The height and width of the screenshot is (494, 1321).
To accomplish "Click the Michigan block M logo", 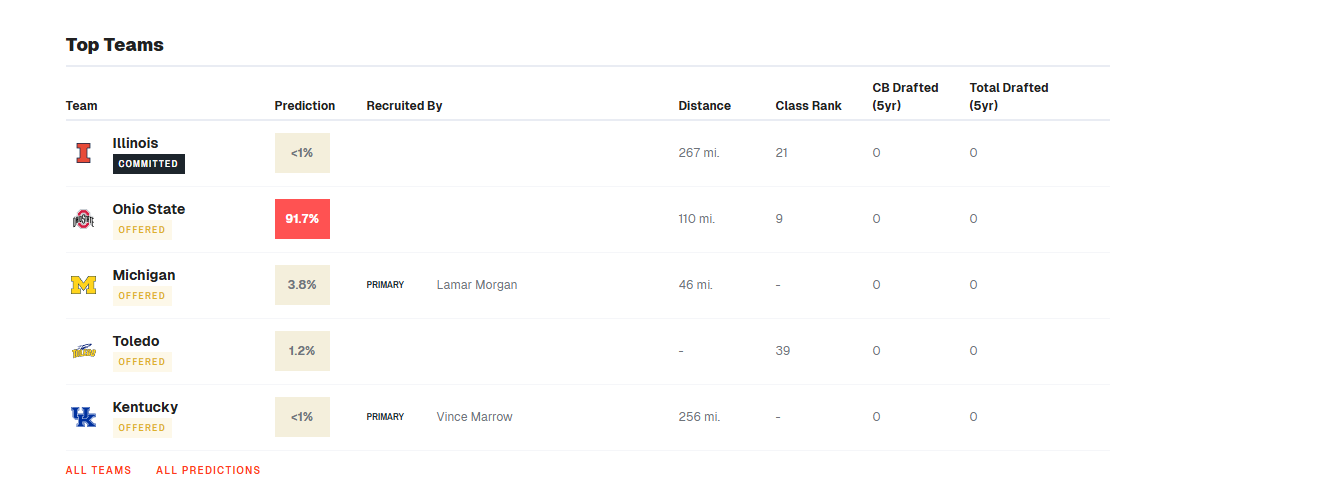I will click(83, 285).
